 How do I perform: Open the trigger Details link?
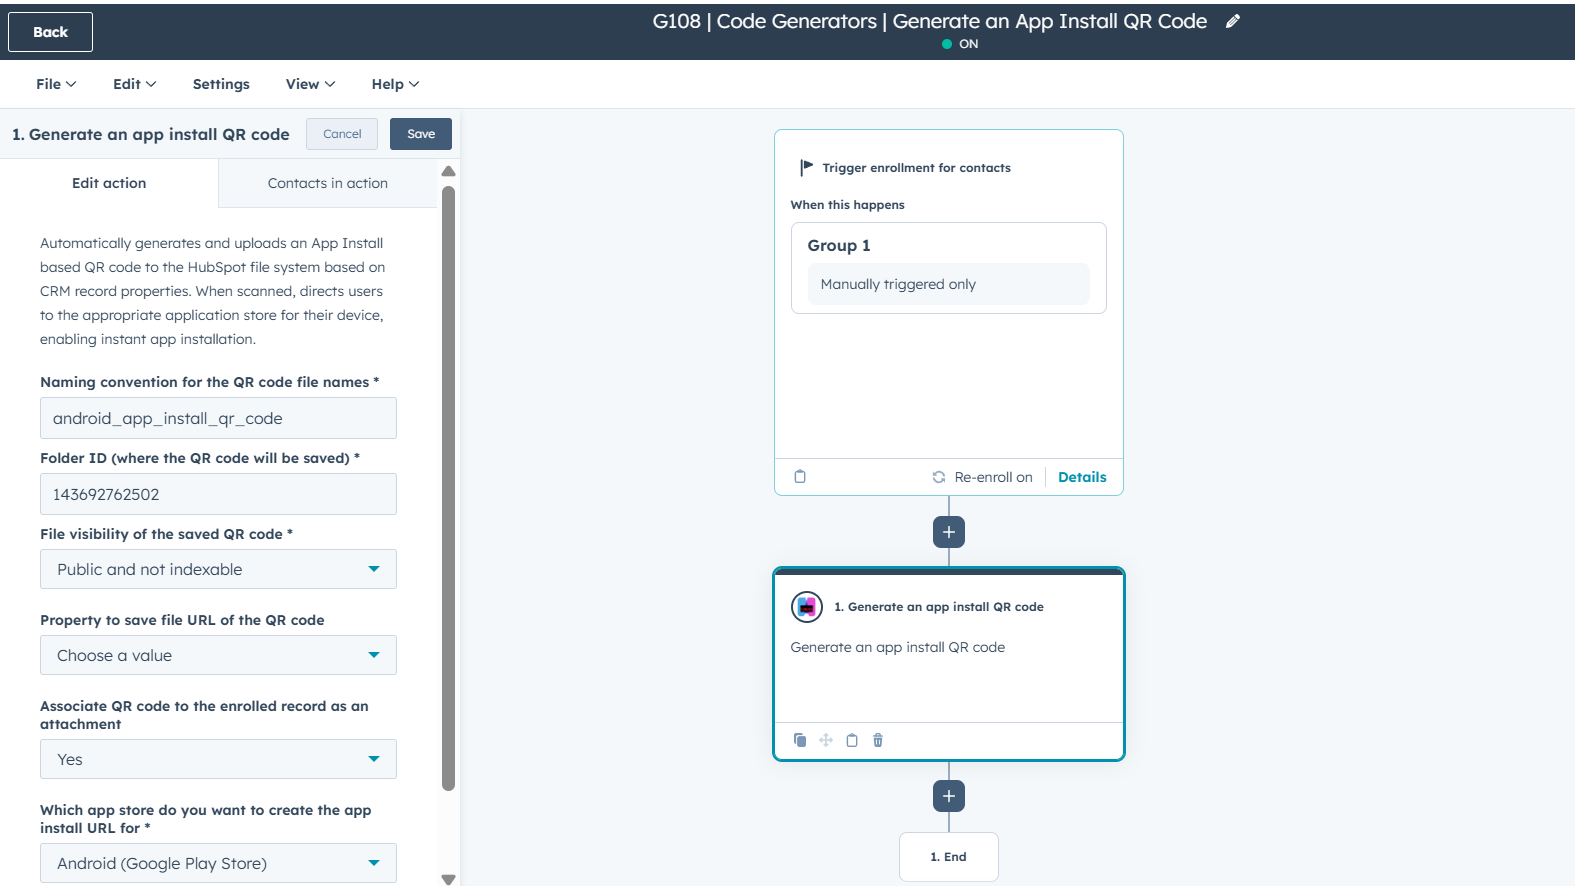click(1082, 477)
